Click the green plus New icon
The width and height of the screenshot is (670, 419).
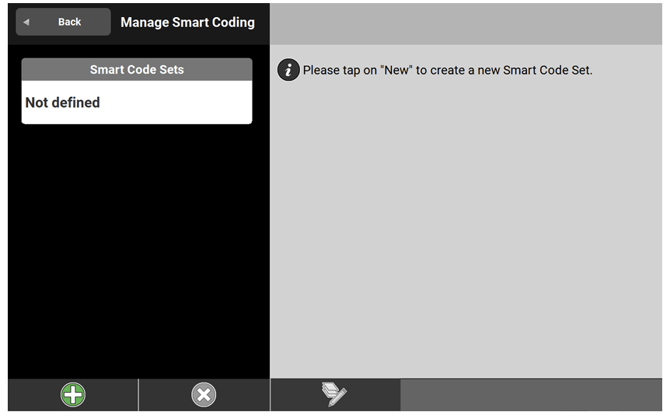[x=73, y=395]
